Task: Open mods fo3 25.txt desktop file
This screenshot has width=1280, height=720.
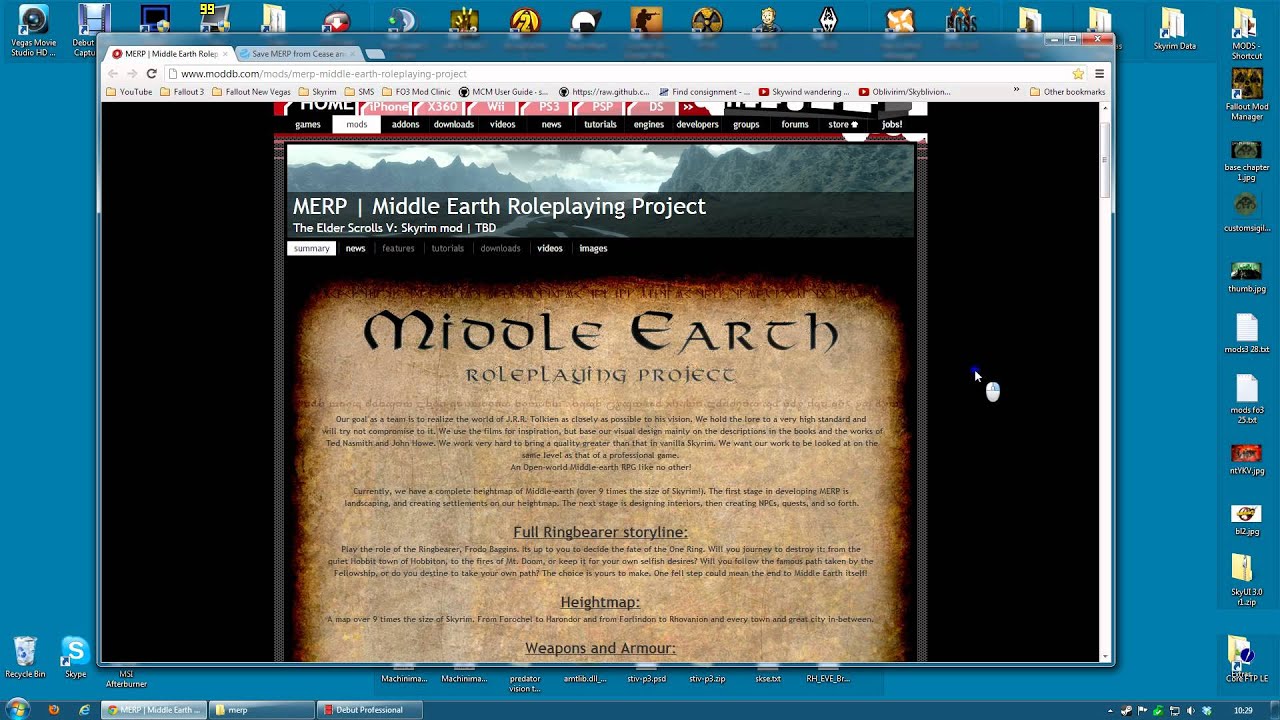Action: (x=1246, y=400)
